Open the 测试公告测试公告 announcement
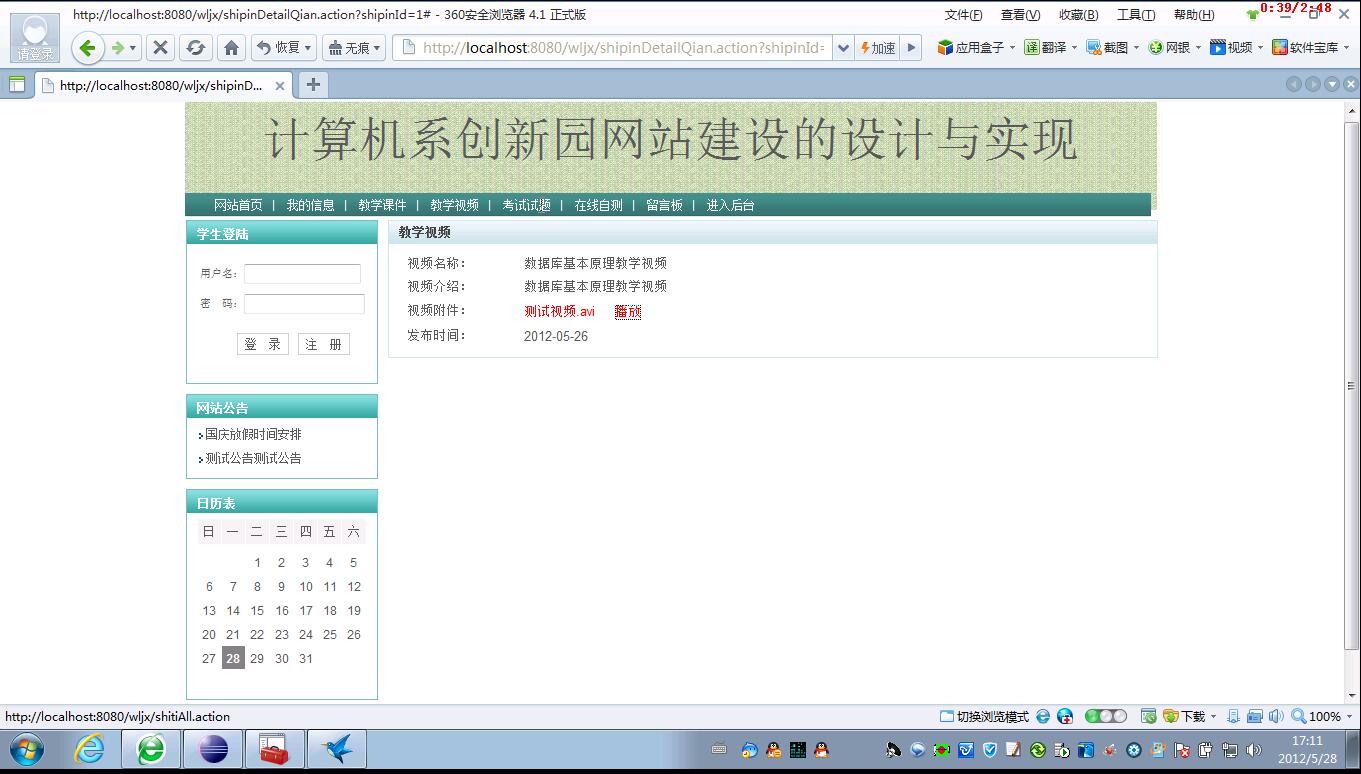The image size is (1361, 774). coord(253,458)
